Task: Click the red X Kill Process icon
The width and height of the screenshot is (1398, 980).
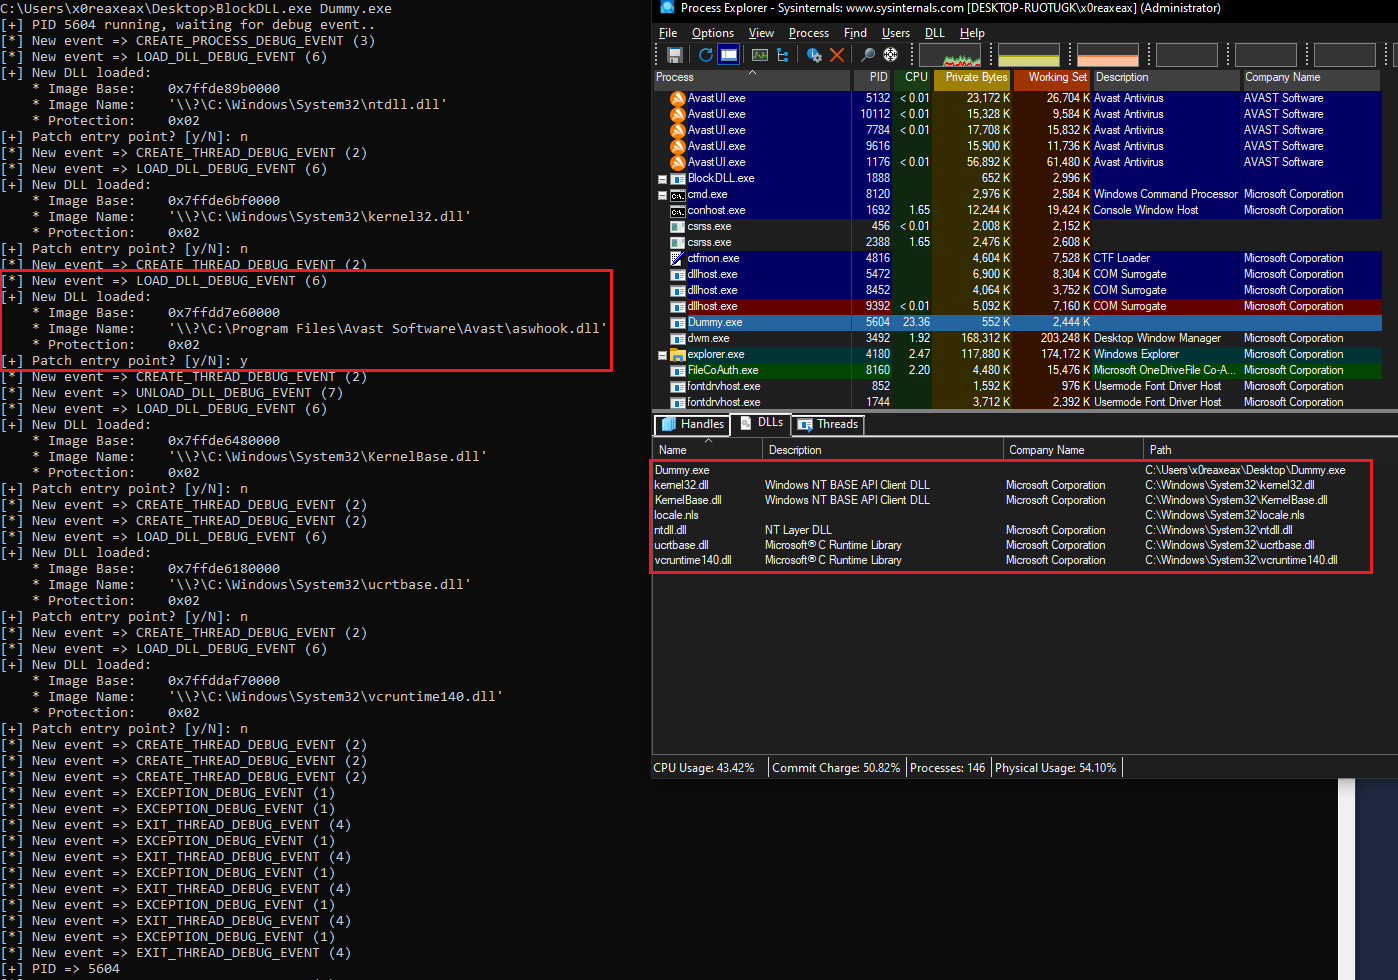Action: (837, 55)
